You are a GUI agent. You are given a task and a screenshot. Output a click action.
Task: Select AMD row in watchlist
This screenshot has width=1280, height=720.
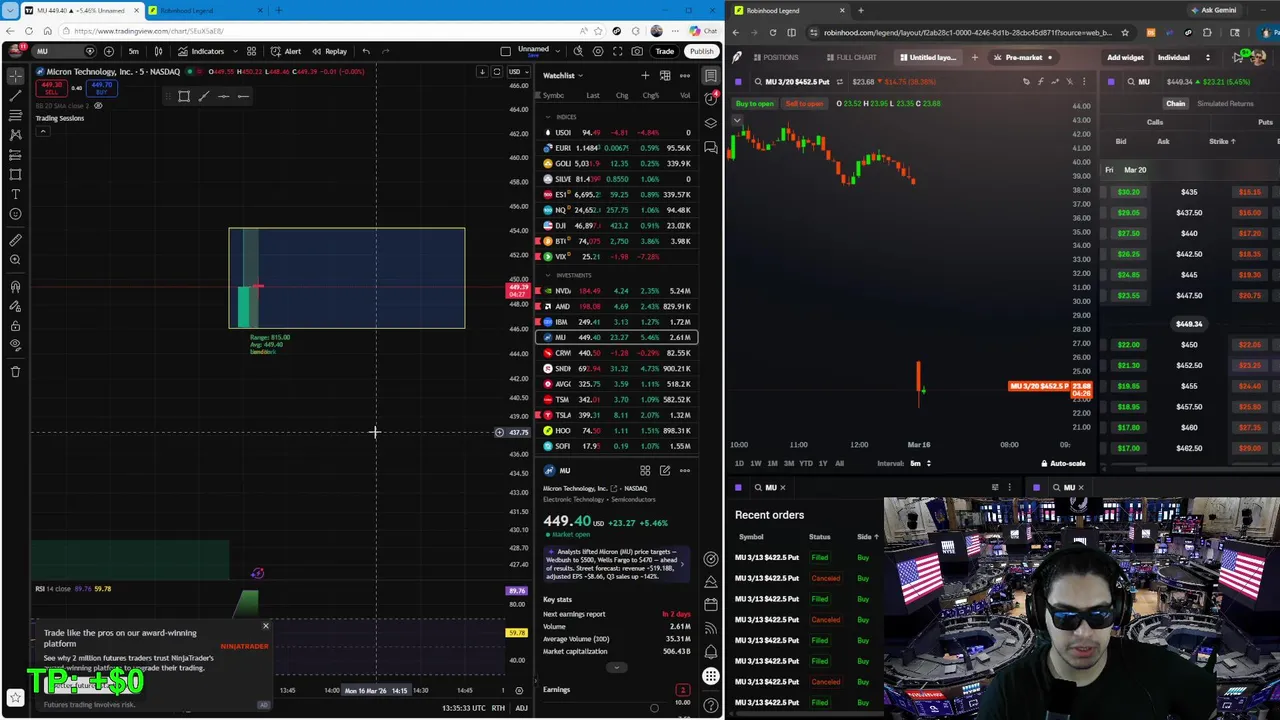(615, 306)
